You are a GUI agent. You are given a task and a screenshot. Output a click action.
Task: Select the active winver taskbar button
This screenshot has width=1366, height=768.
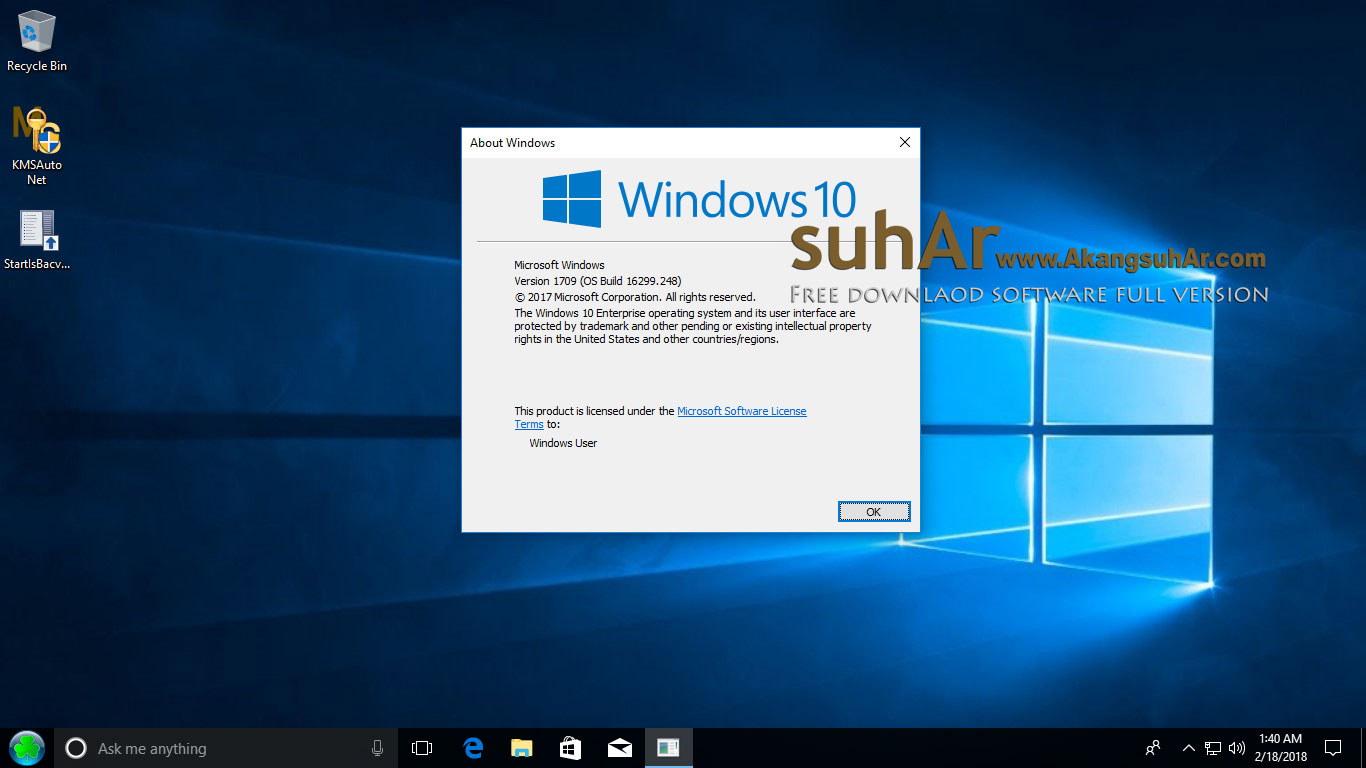(x=669, y=748)
